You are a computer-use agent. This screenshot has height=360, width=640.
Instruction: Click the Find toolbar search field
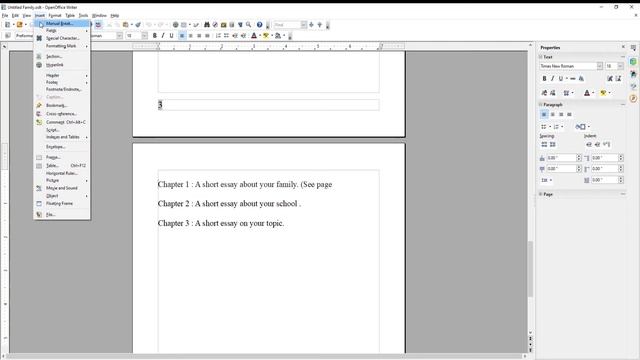287,25
